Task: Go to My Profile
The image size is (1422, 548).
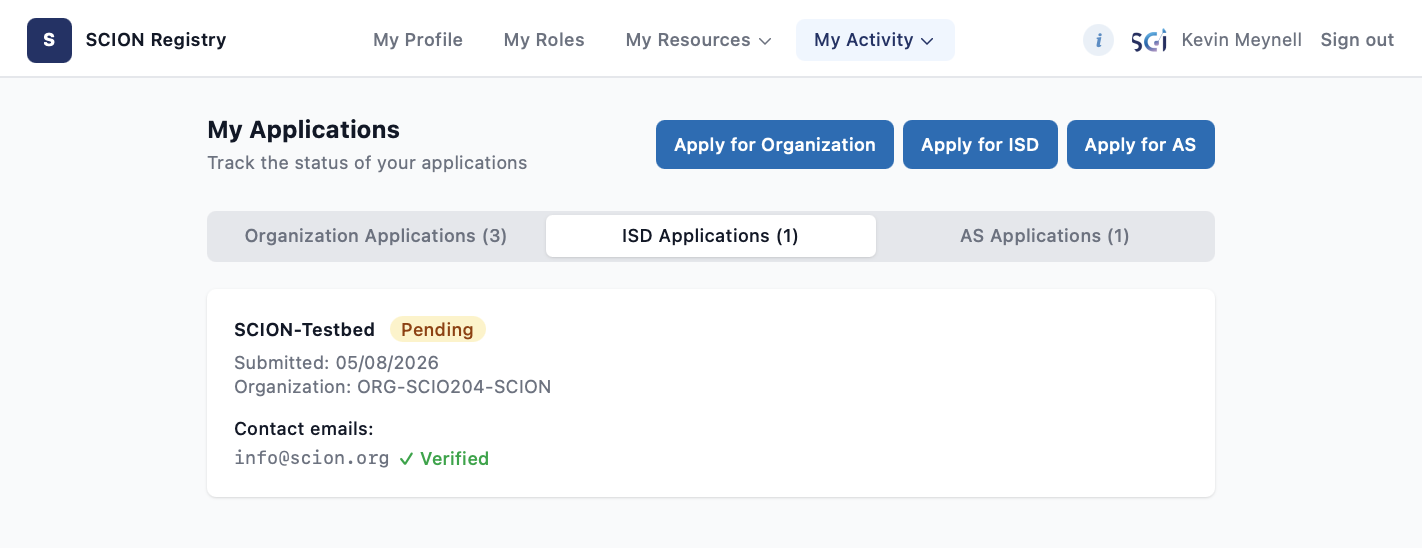Action: click(x=418, y=40)
